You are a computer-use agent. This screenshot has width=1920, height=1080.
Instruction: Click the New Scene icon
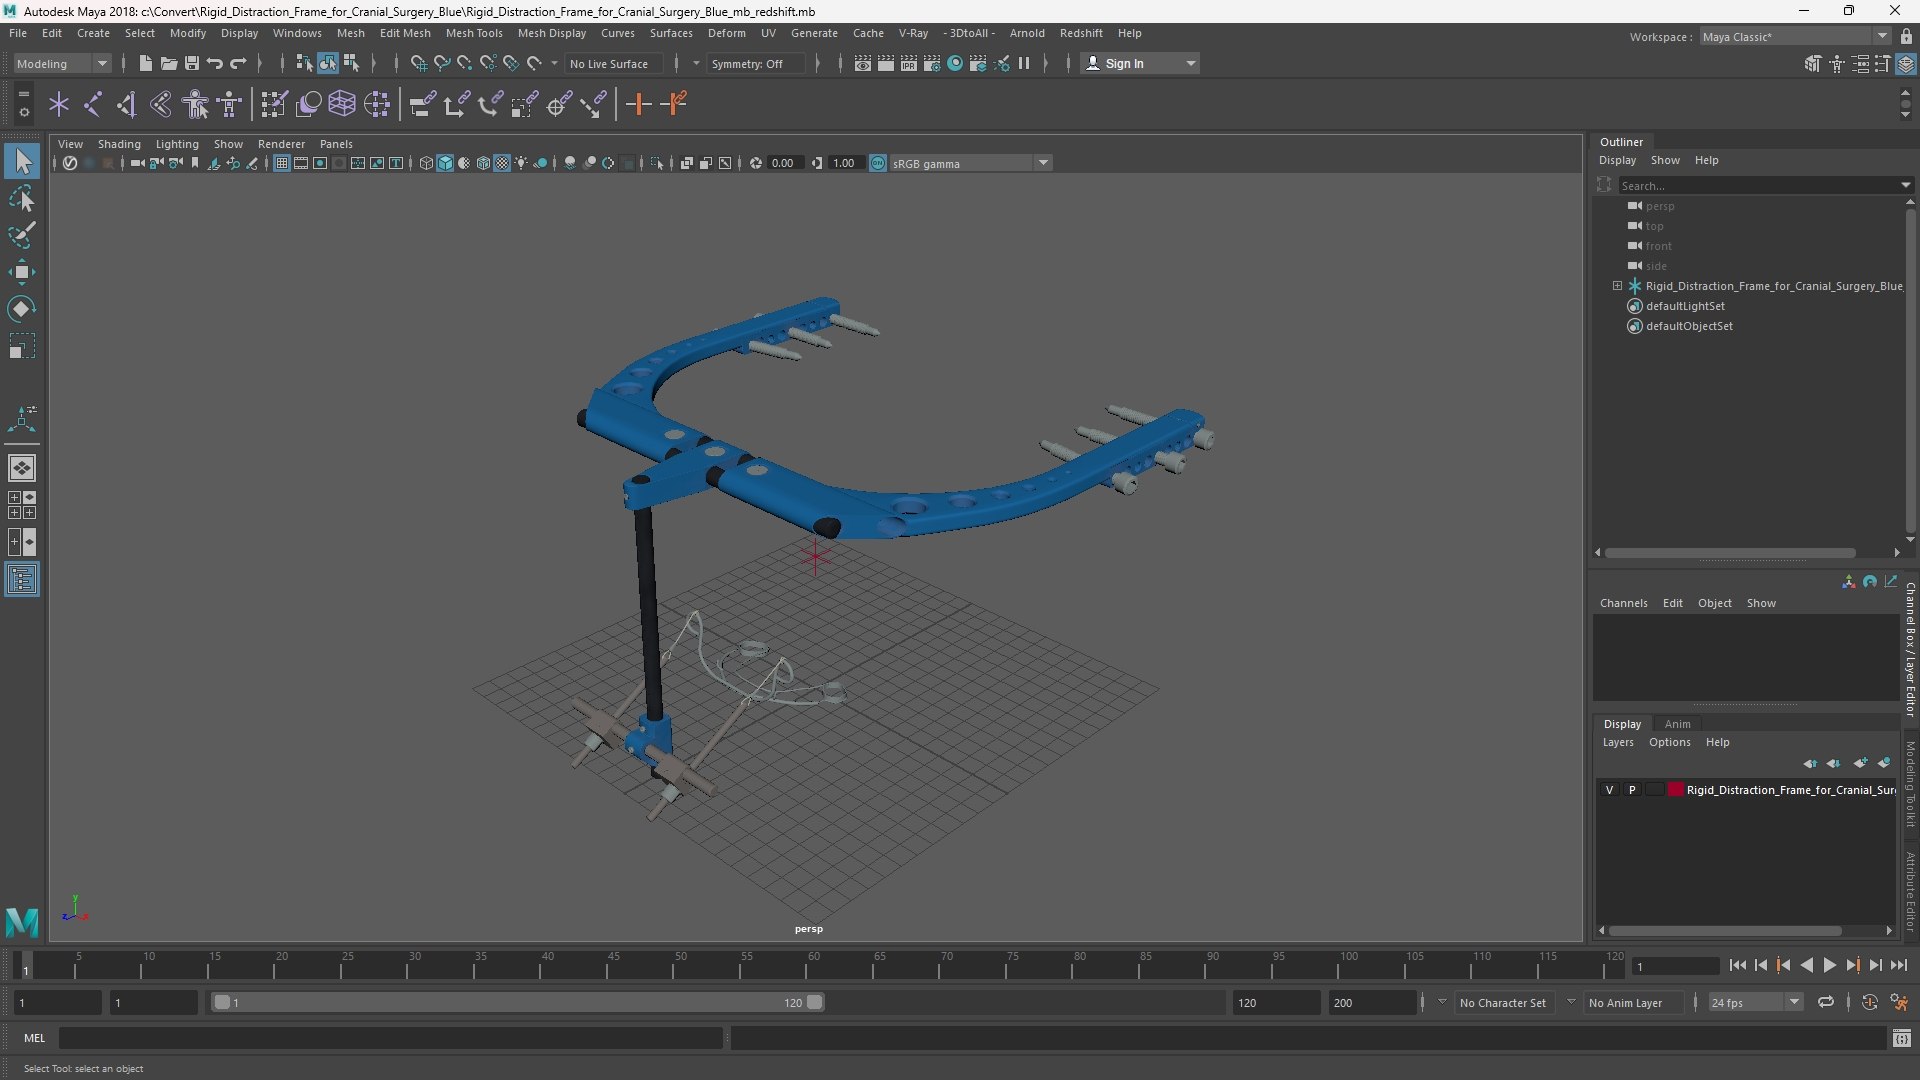coord(145,64)
